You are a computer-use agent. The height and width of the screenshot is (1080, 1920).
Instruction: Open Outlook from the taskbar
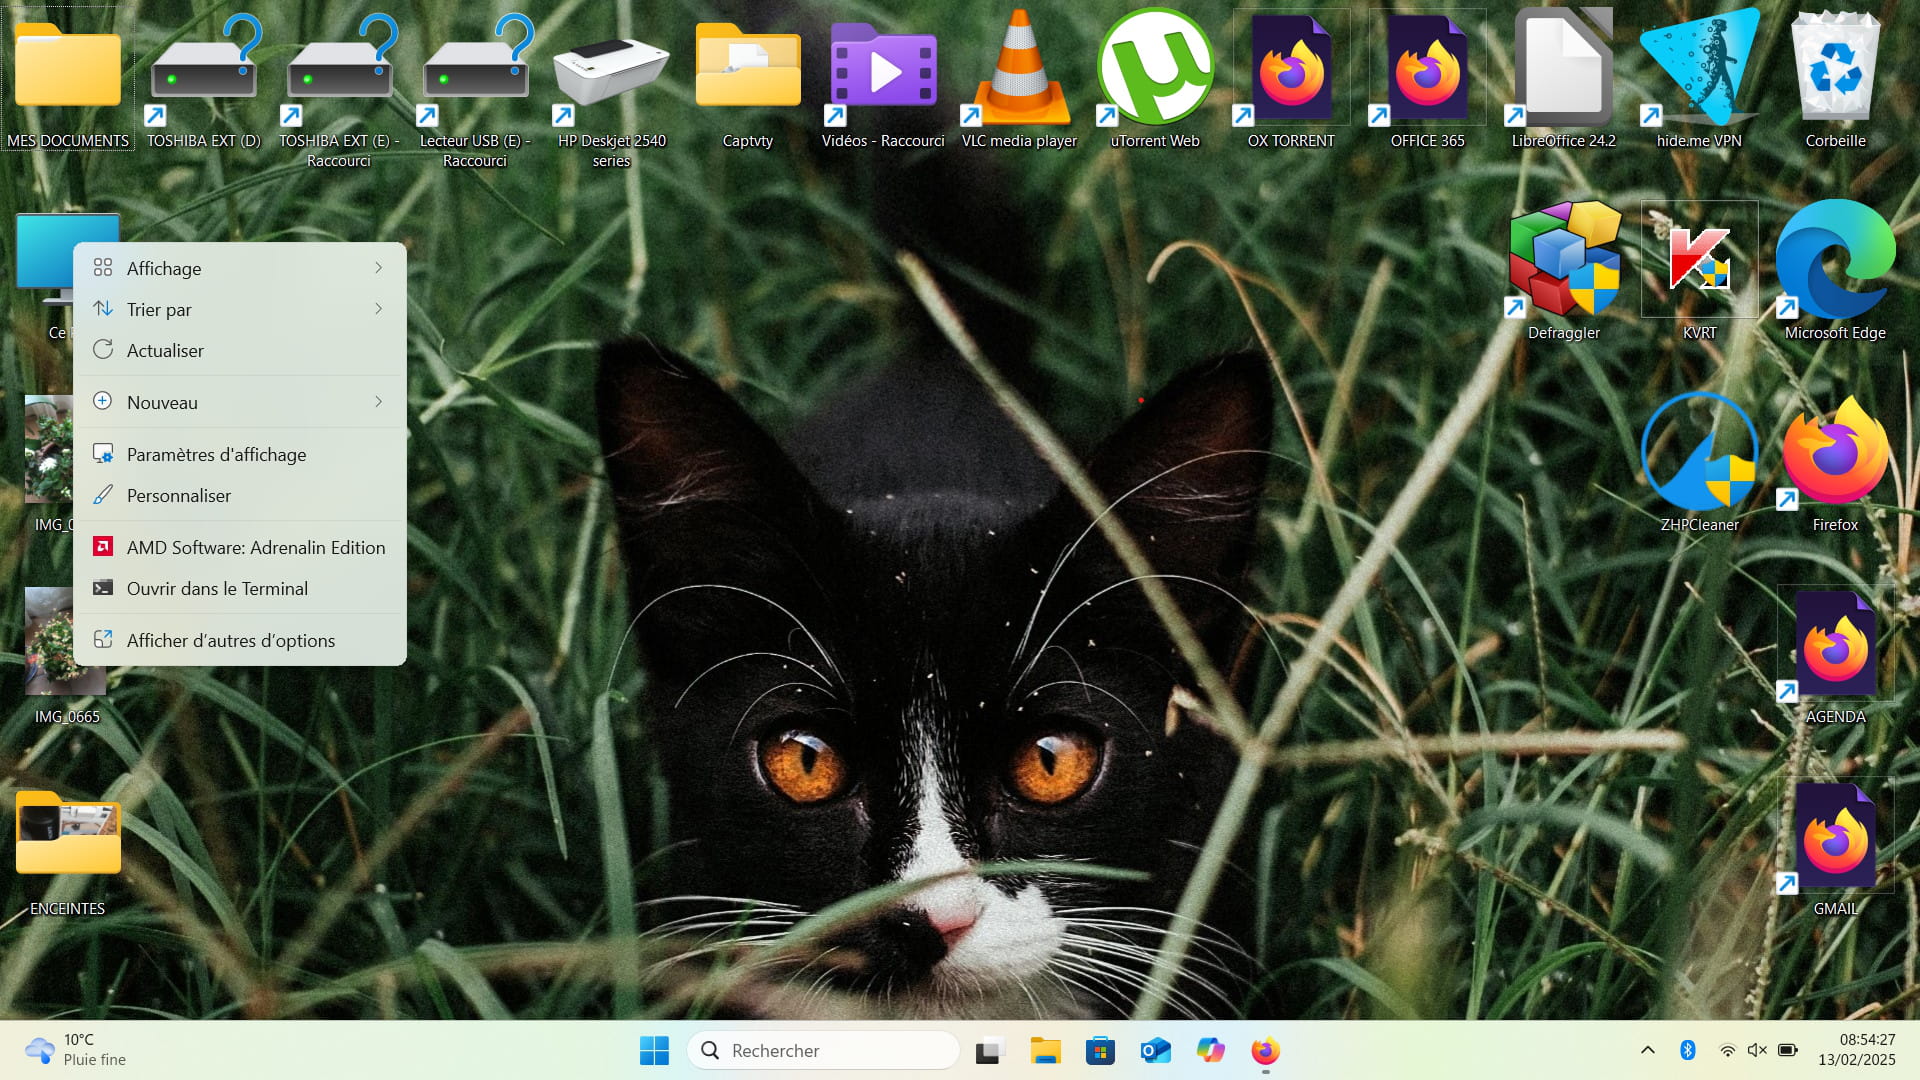pos(1155,1050)
